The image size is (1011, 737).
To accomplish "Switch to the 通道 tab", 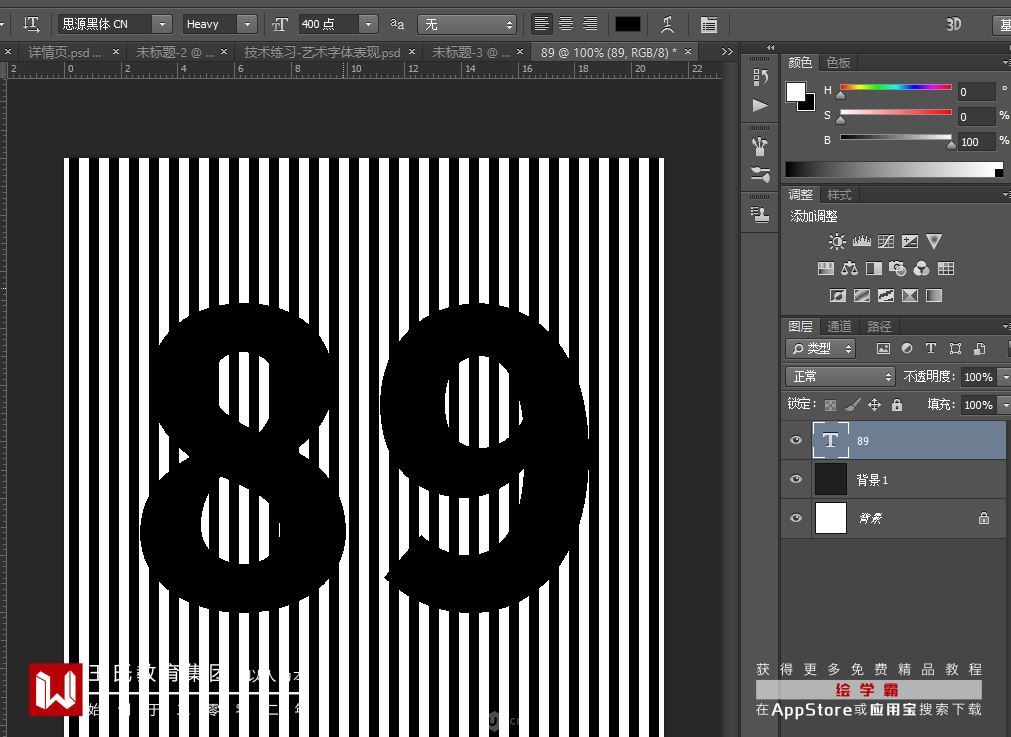I will pos(839,326).
